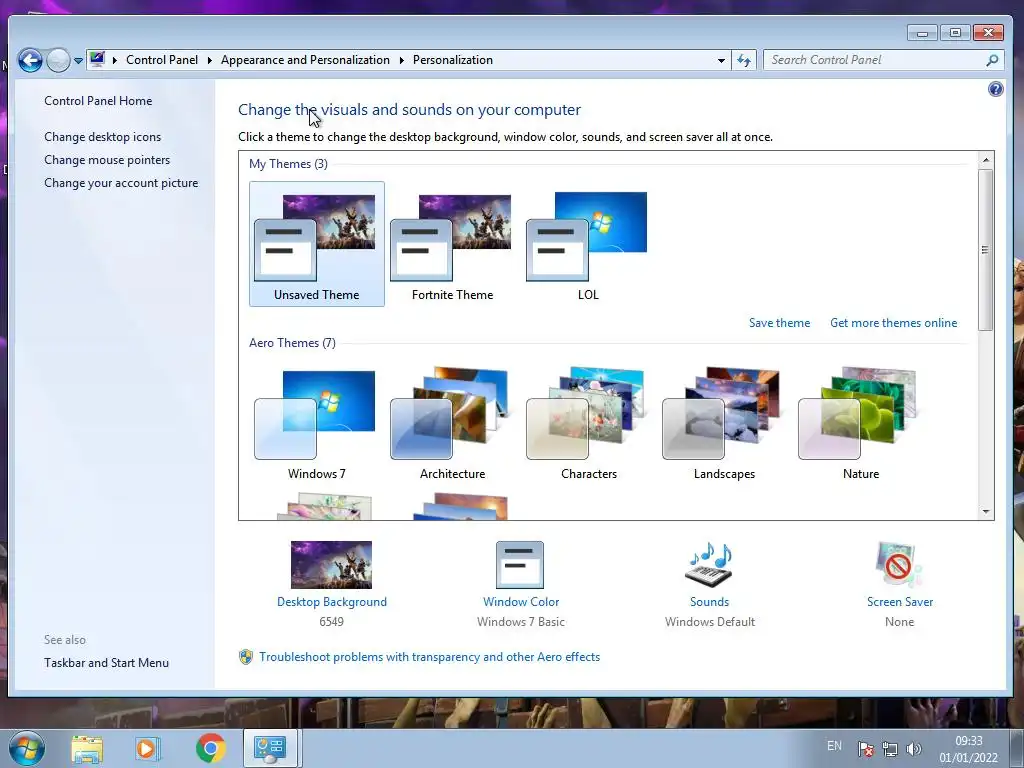
Task: Open the Sounds keyboard-and-notes icon
Action: [709, 565]
